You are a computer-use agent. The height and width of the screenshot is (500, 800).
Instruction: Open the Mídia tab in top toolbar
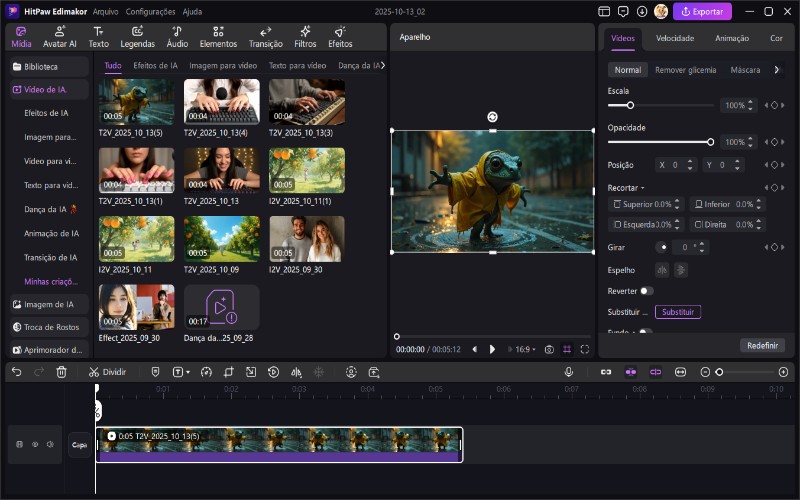21,37
